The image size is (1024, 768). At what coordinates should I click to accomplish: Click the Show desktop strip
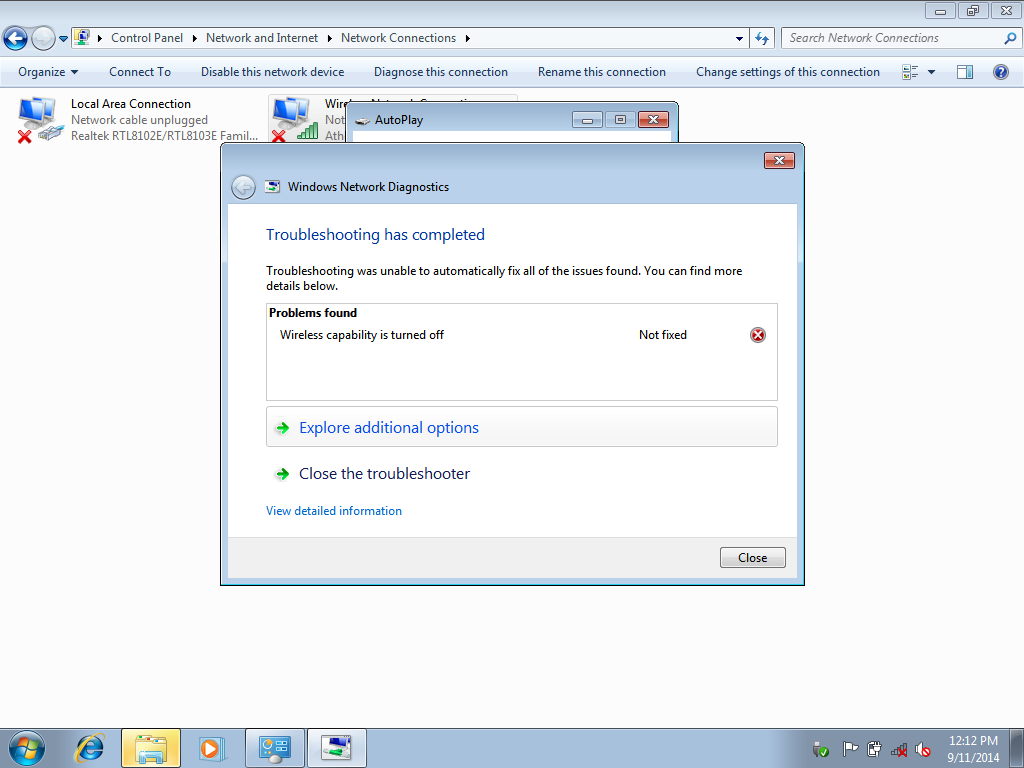[x=1017, y=748]
